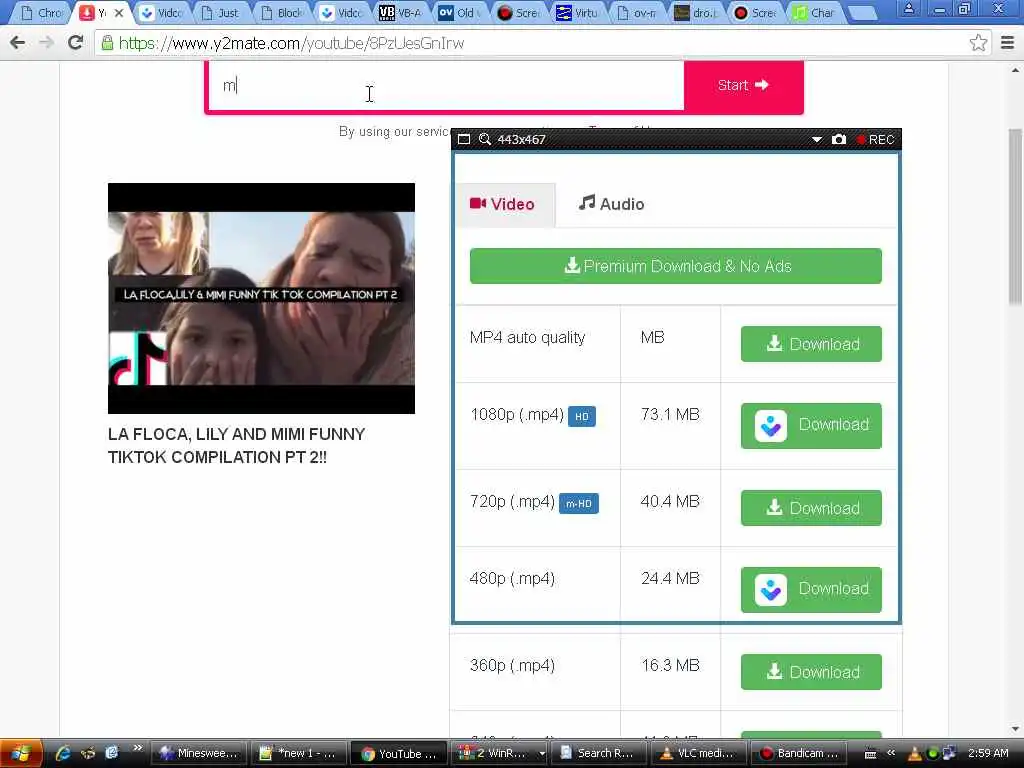
Task: Open the YouTube Chrome taskbar item
Action: (x=398, y=753)
